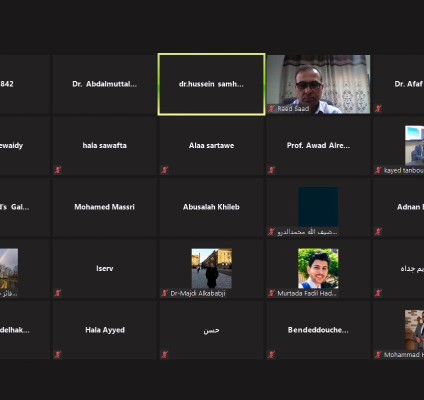Click the partial name 'delhak...'
The width and height of the screenshot is (424, 400).
tap(15, 330)
